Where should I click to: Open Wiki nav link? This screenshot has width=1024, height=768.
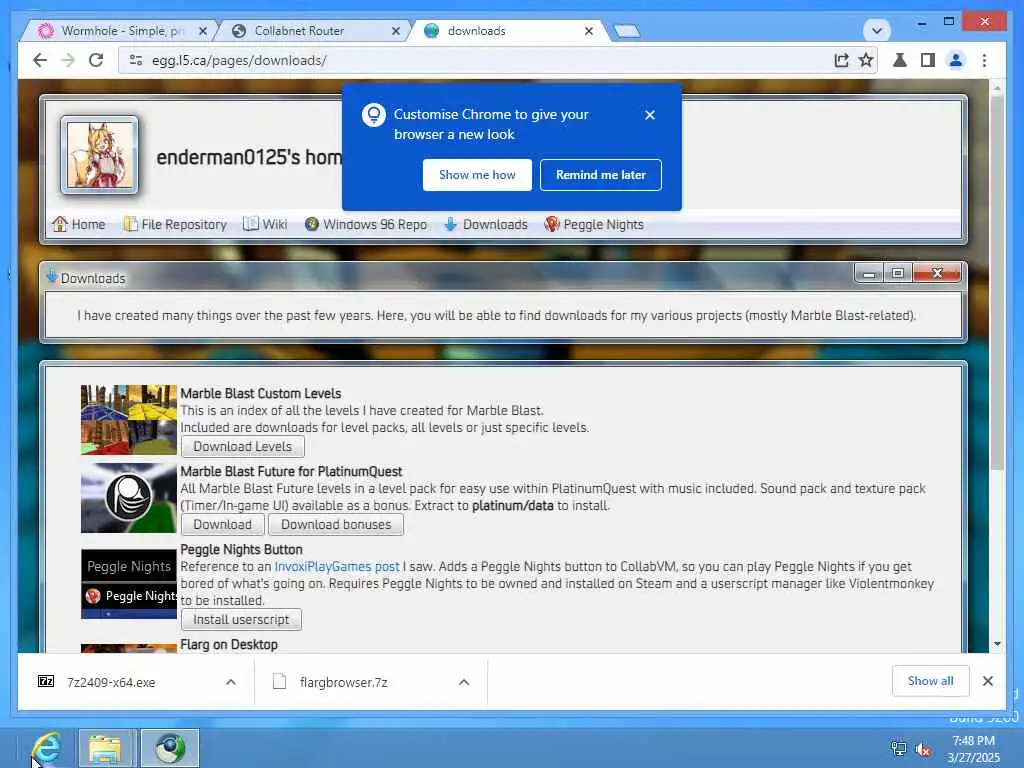pos(265,225)
